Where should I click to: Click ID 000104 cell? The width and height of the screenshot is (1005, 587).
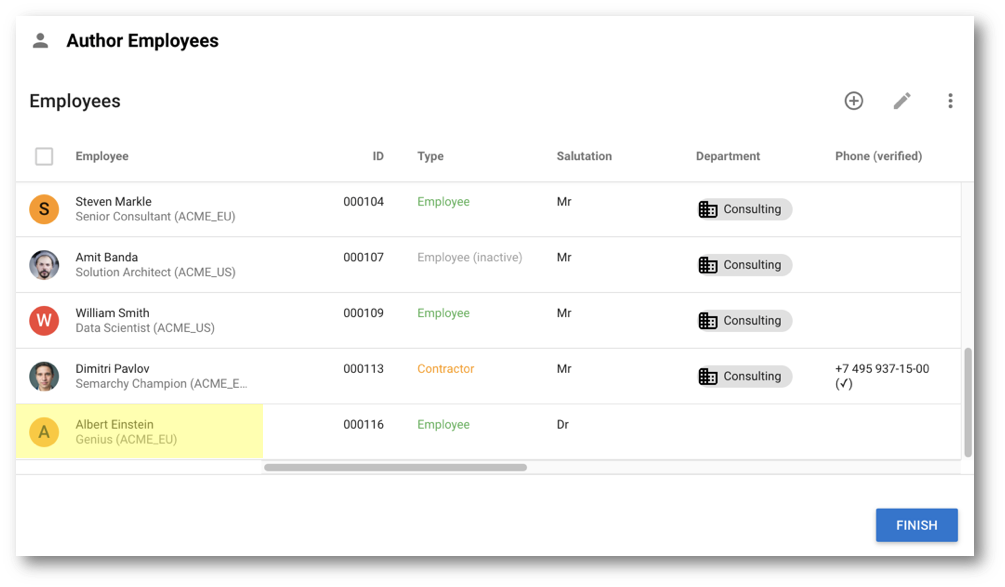[363, 201]
